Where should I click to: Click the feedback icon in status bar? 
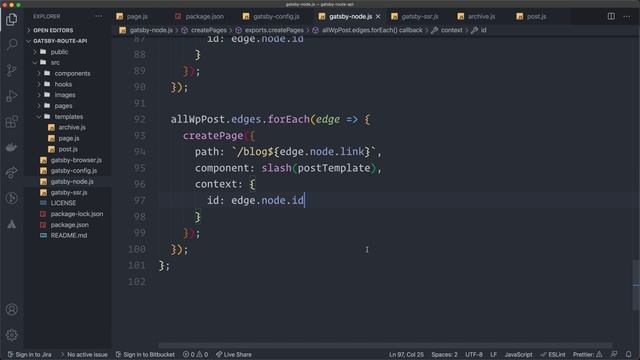pos(614,354)
